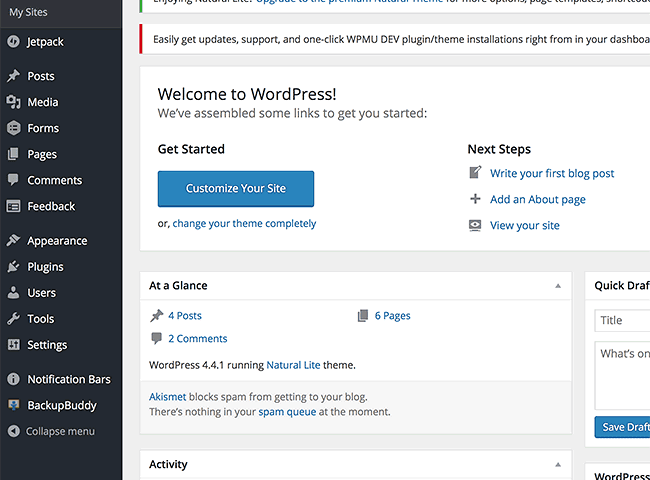Open the Forms menu
Image resolution: width=650 pixels, height=480 pixels.
tap(43, 128)
